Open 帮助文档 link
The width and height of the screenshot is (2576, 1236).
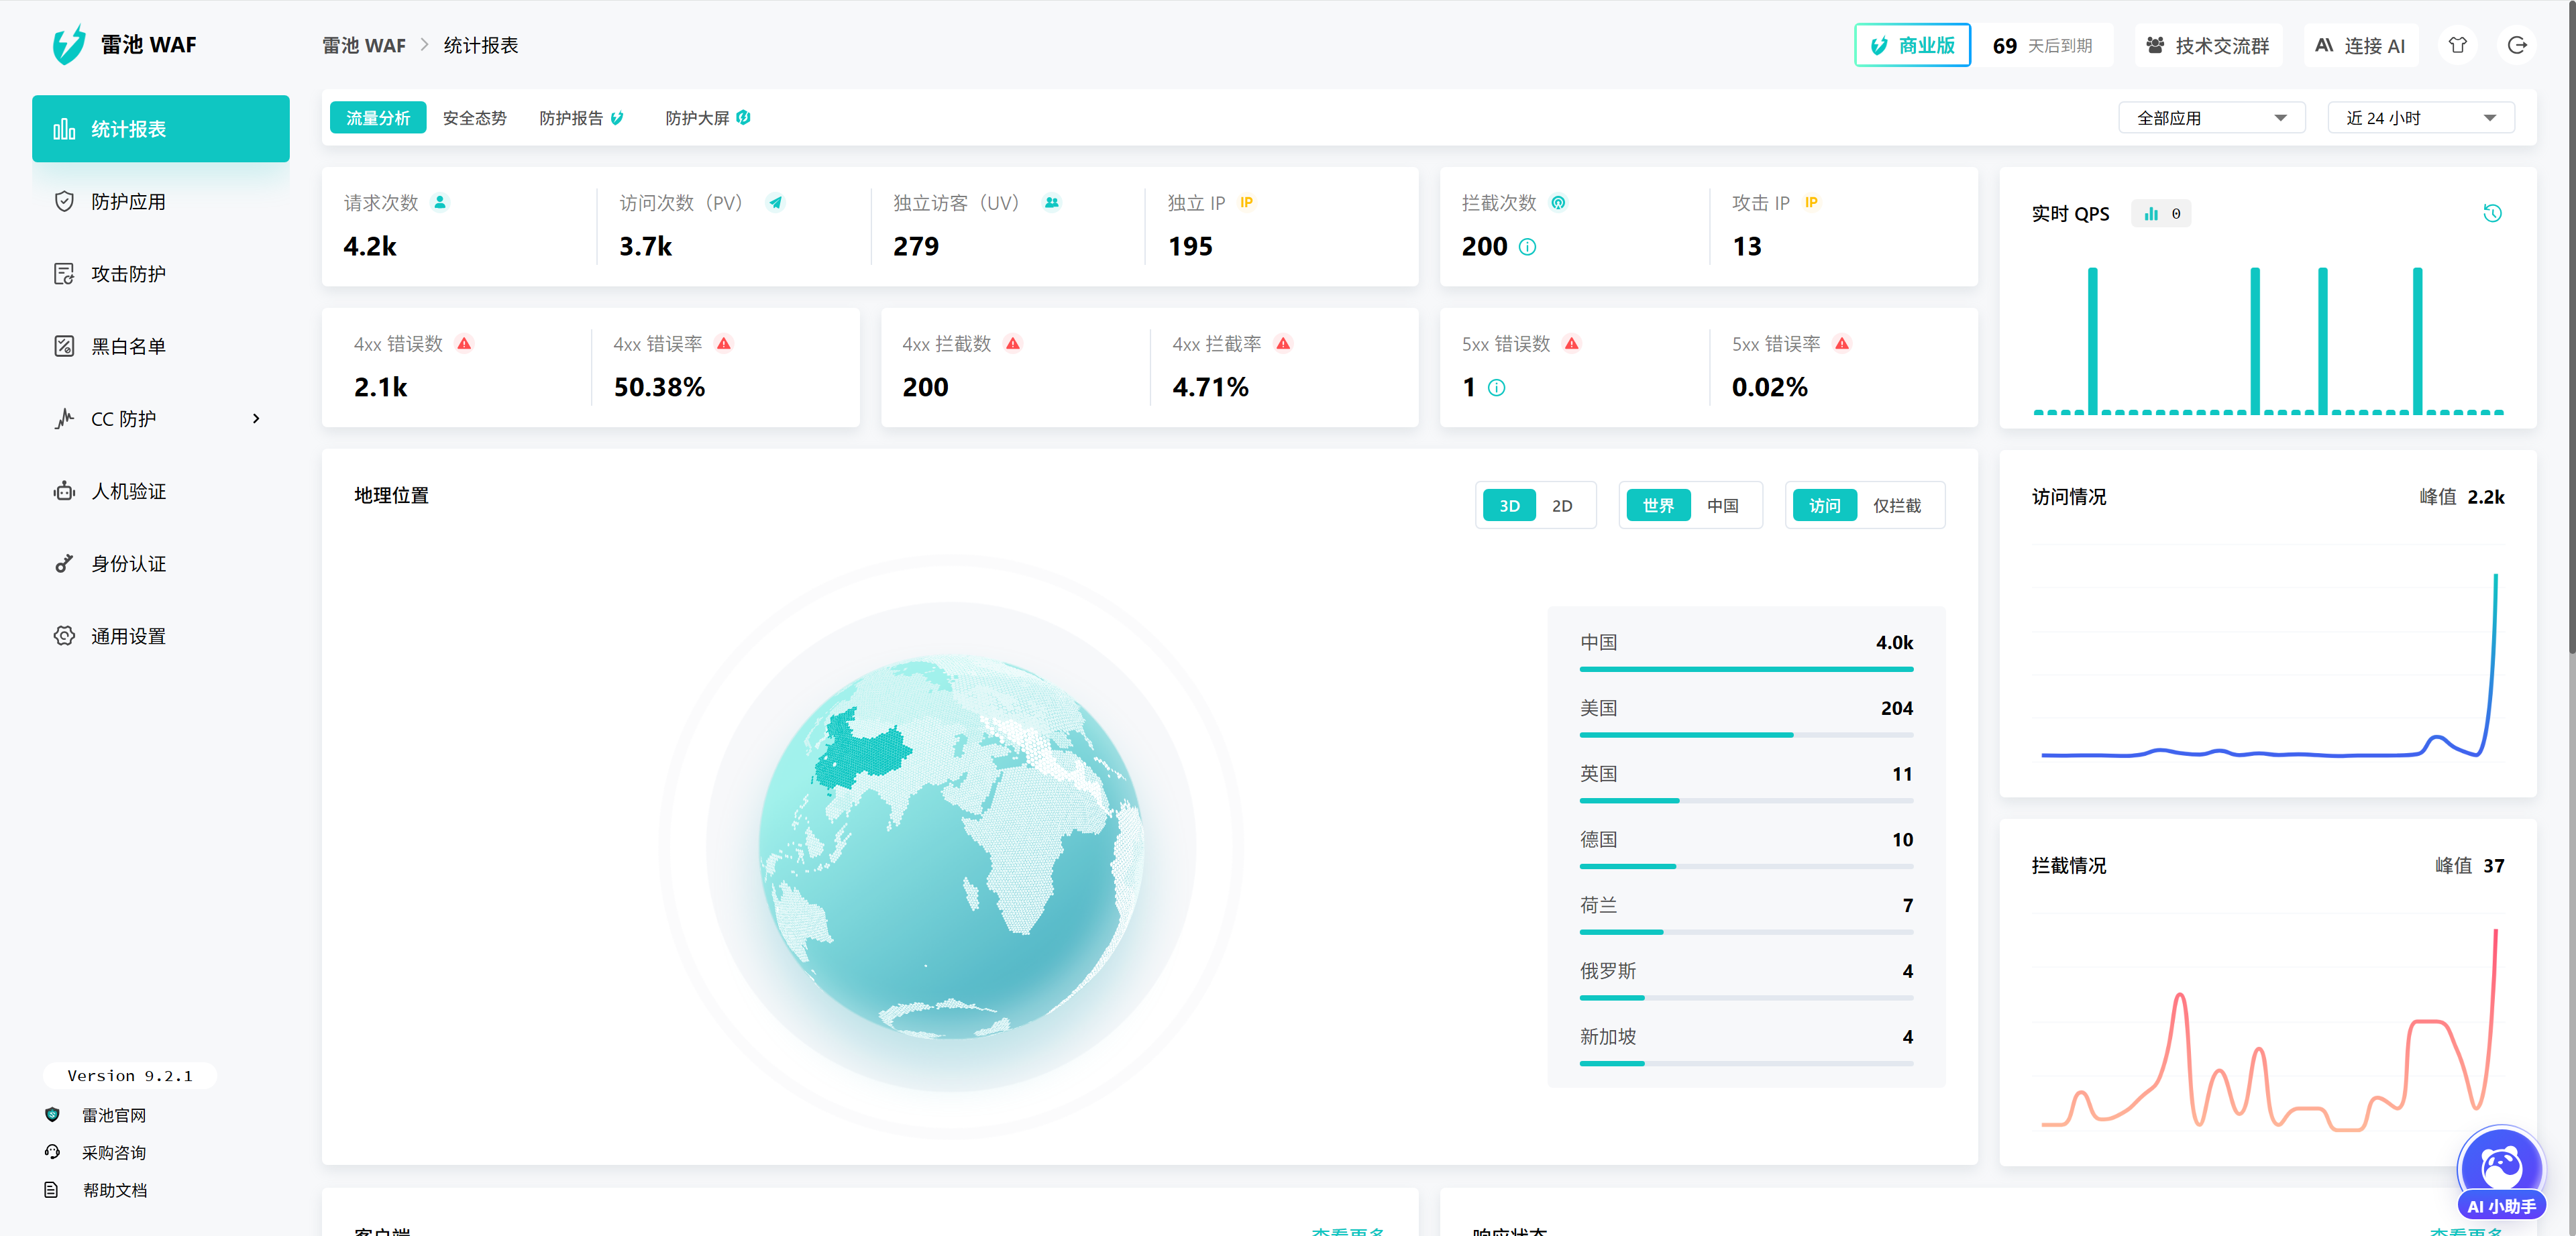point(114,1190)
